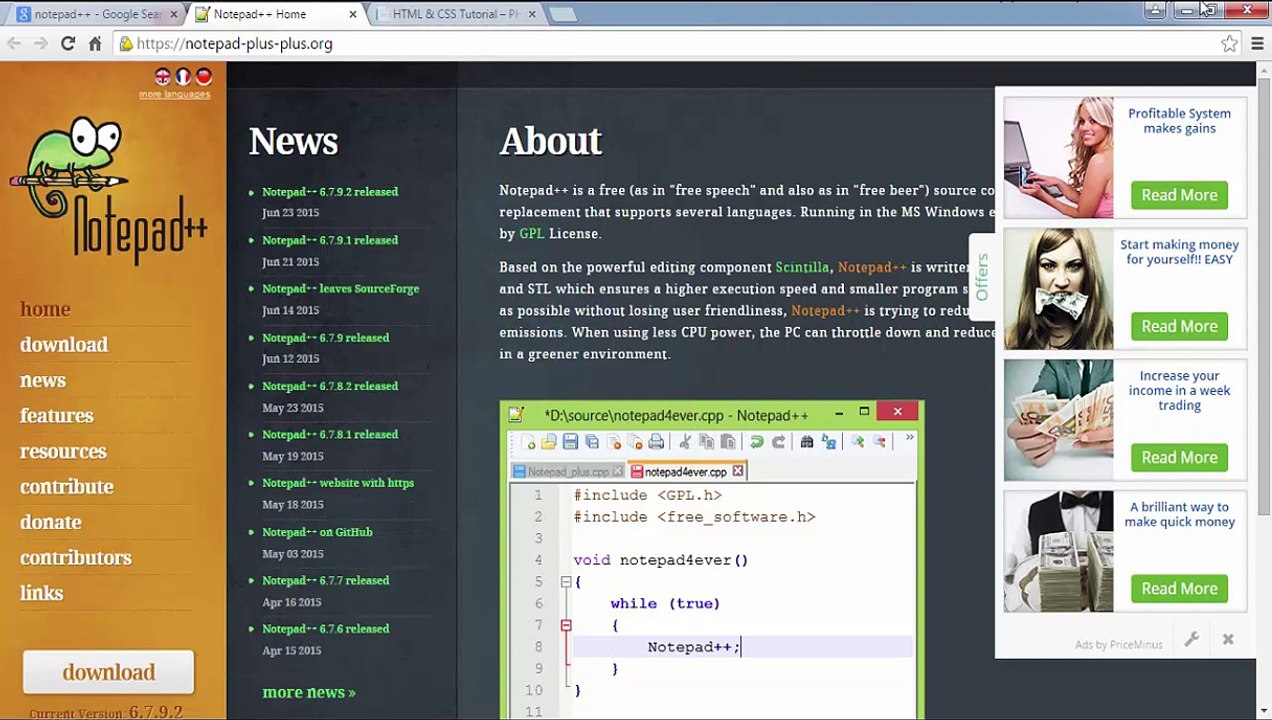
Task: Read More on brilliant quick money ad
Action: [1179, 588]
